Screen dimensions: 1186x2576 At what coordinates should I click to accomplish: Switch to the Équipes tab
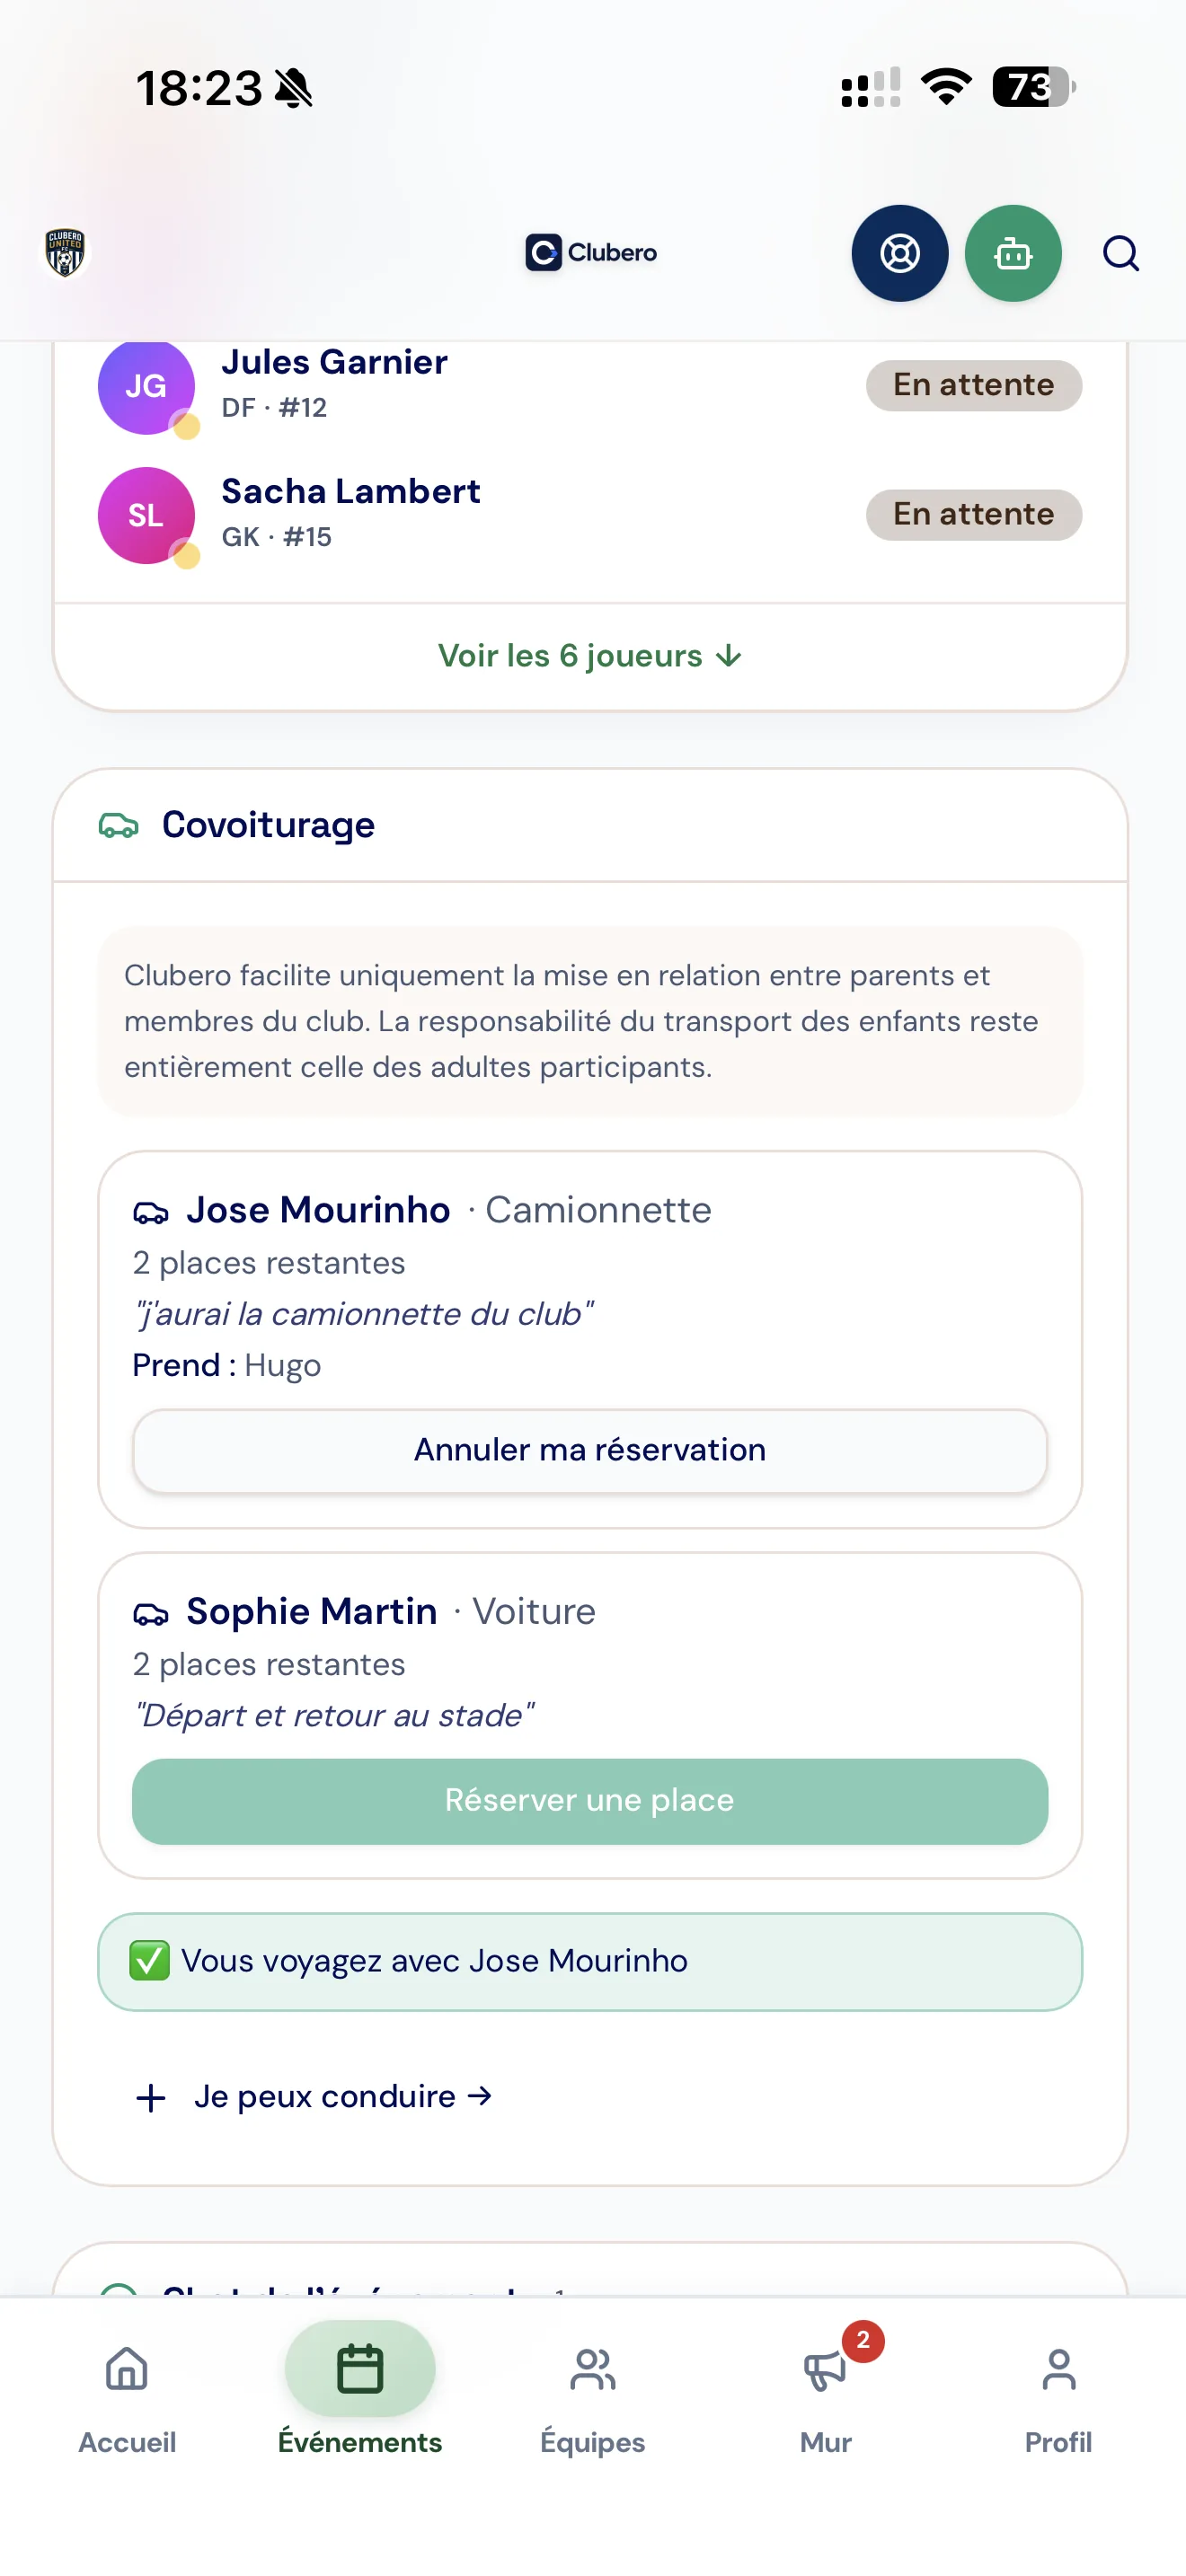[x=593, y=2398]
